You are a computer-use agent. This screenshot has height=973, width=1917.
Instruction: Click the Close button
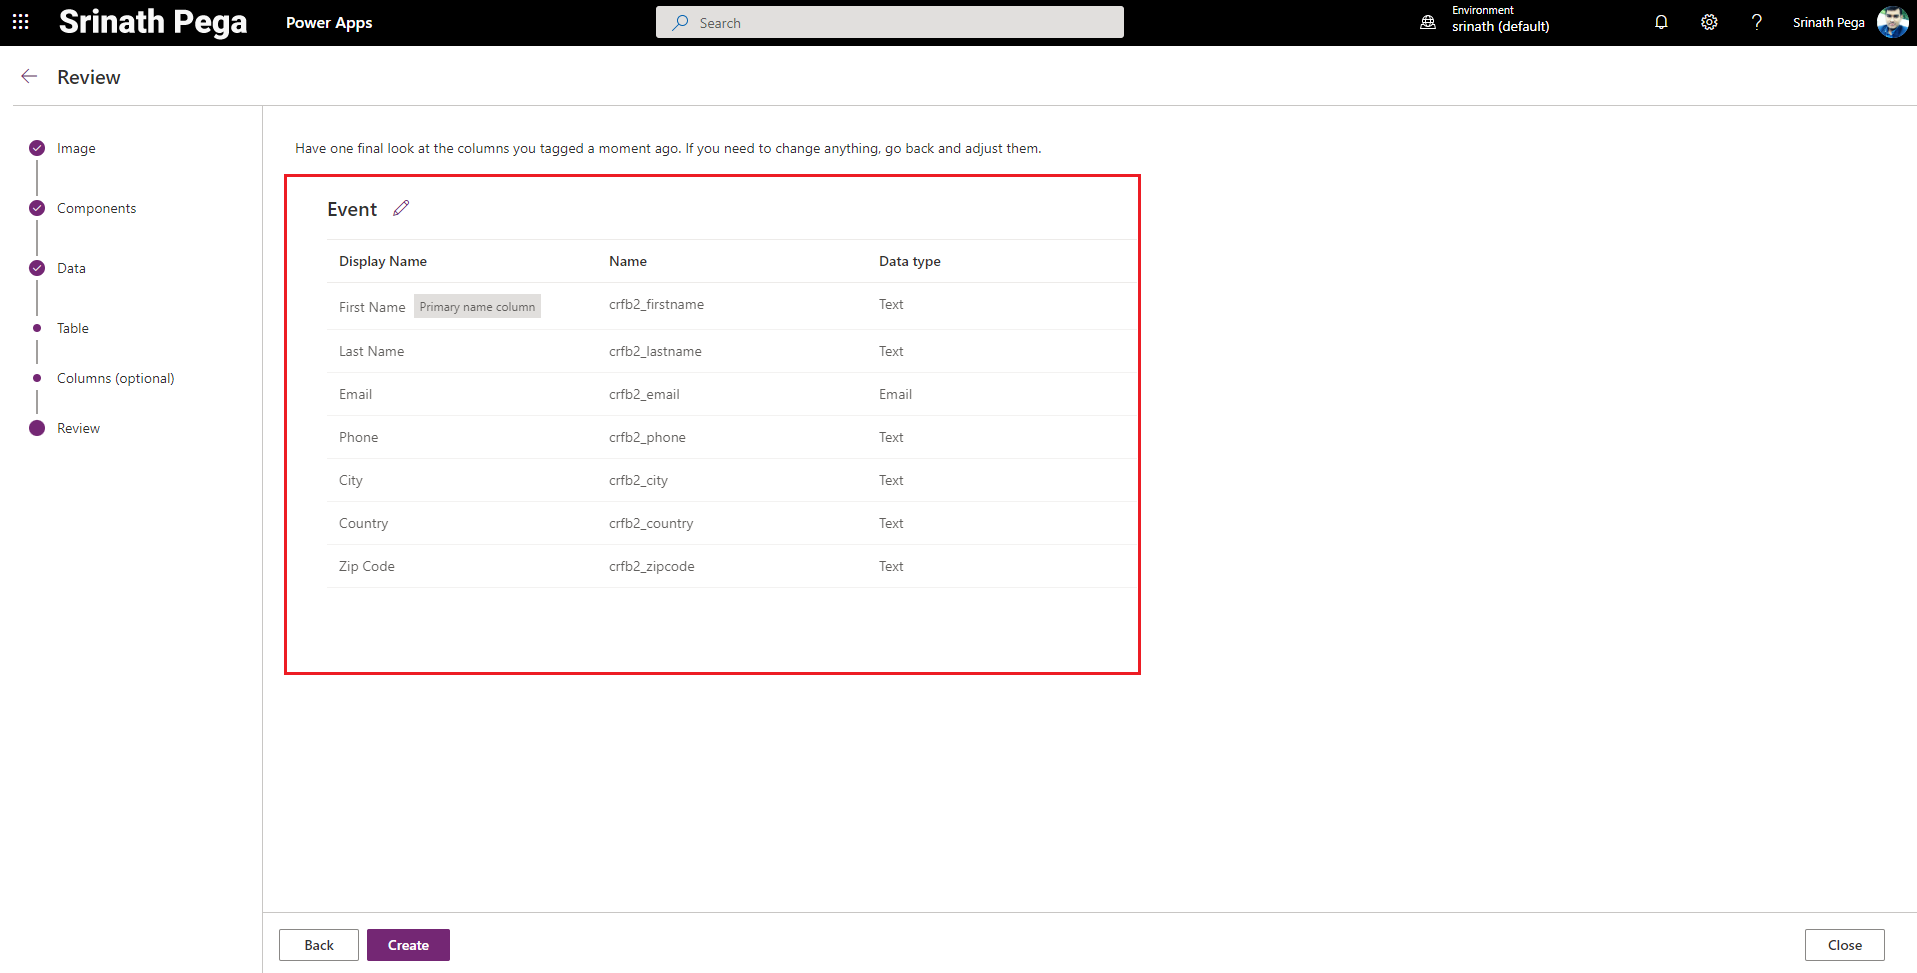point(1844,945)
